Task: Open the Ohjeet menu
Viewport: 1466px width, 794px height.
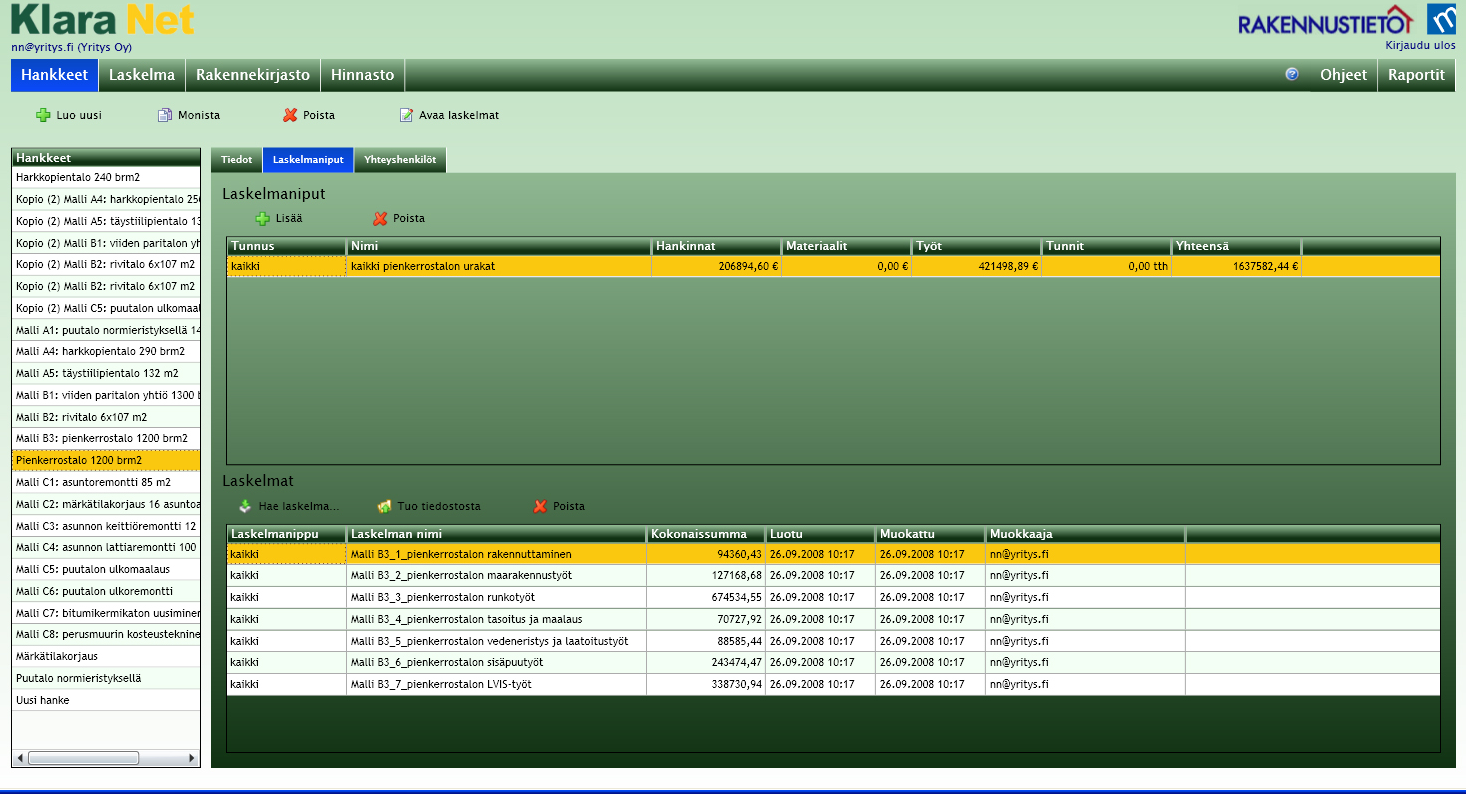Action: (1343, 75)
